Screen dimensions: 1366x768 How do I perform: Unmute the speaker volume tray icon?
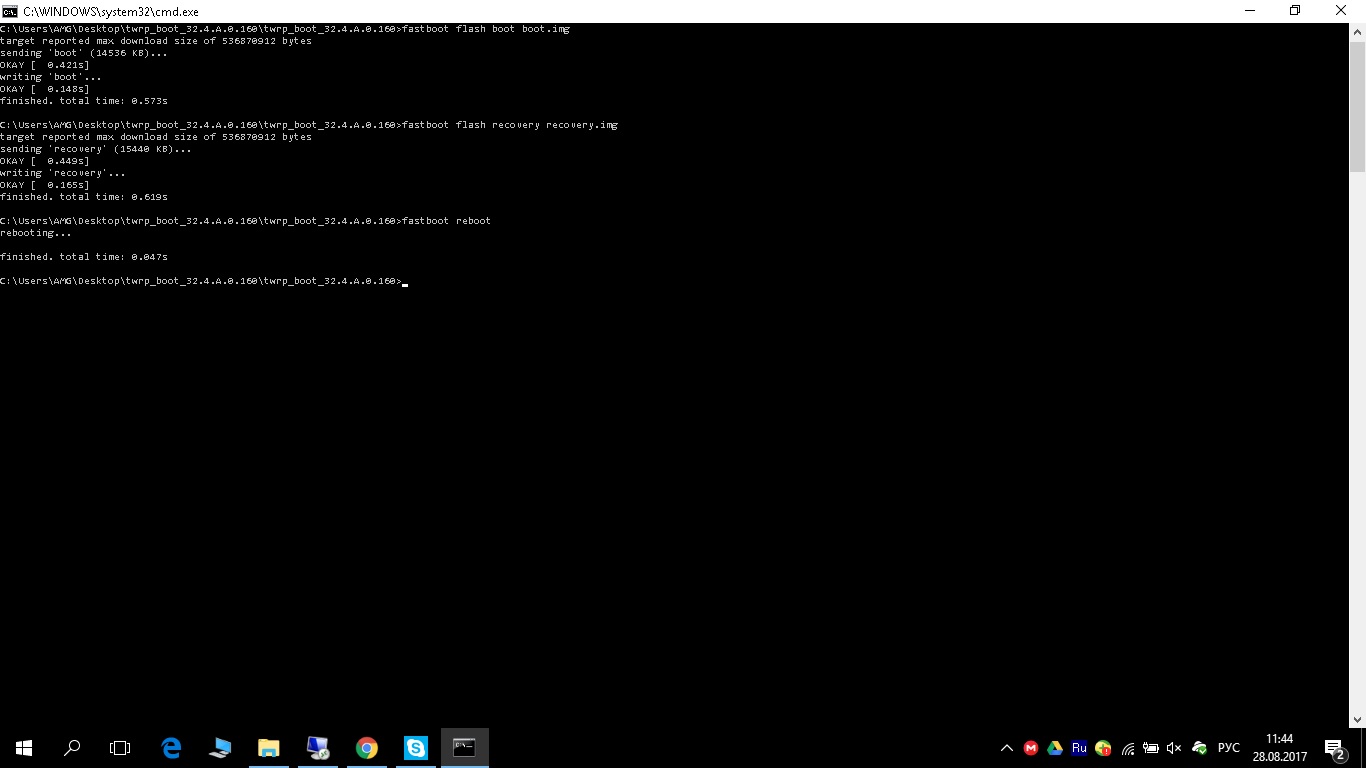click(x=1174, y=748)
